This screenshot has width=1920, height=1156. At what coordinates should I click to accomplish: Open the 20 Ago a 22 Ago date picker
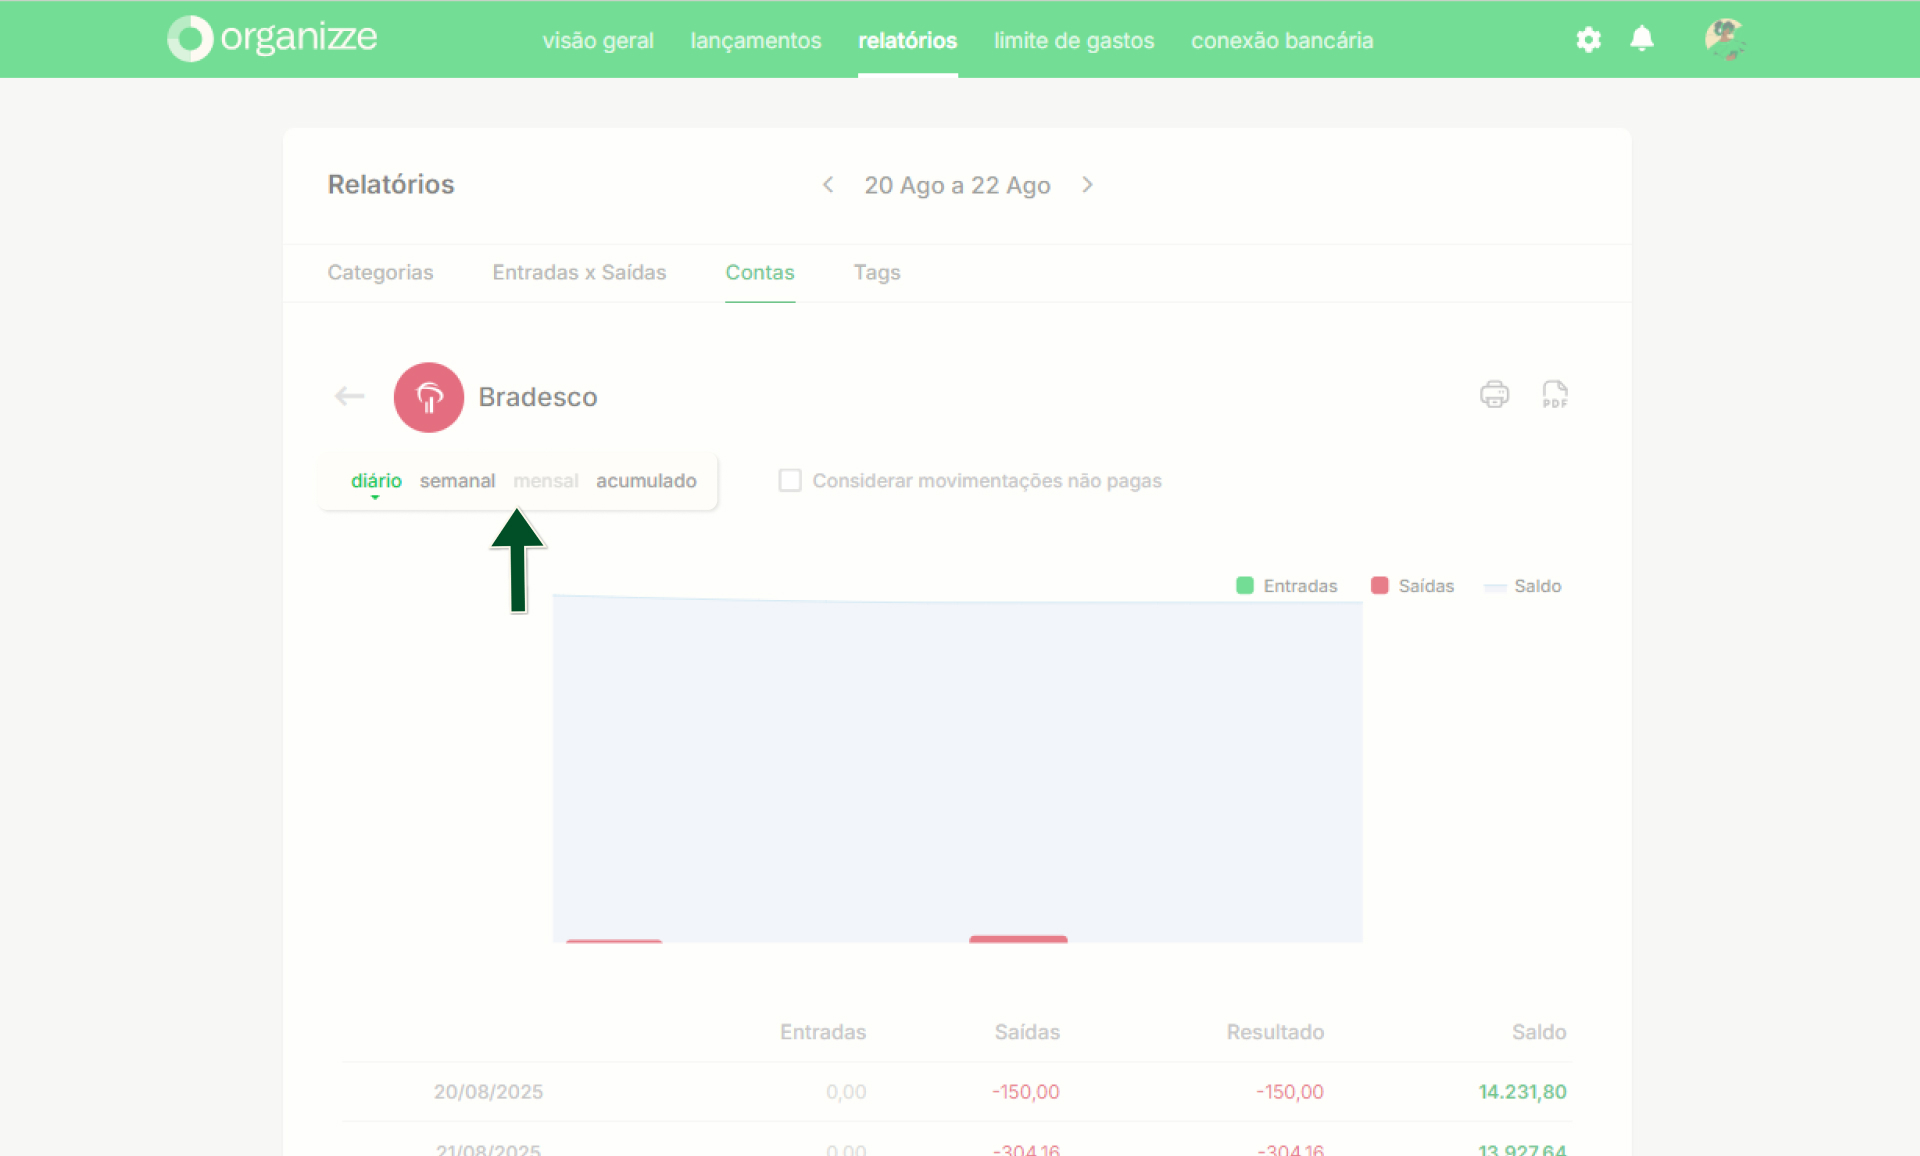tap(957, 185)
